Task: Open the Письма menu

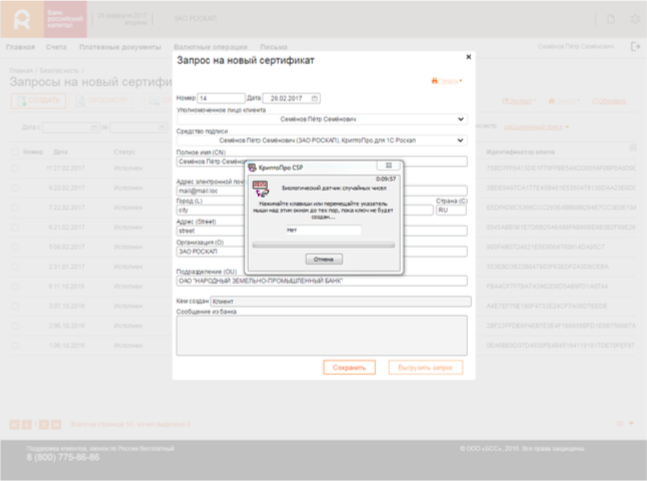Action: (274, 47)
